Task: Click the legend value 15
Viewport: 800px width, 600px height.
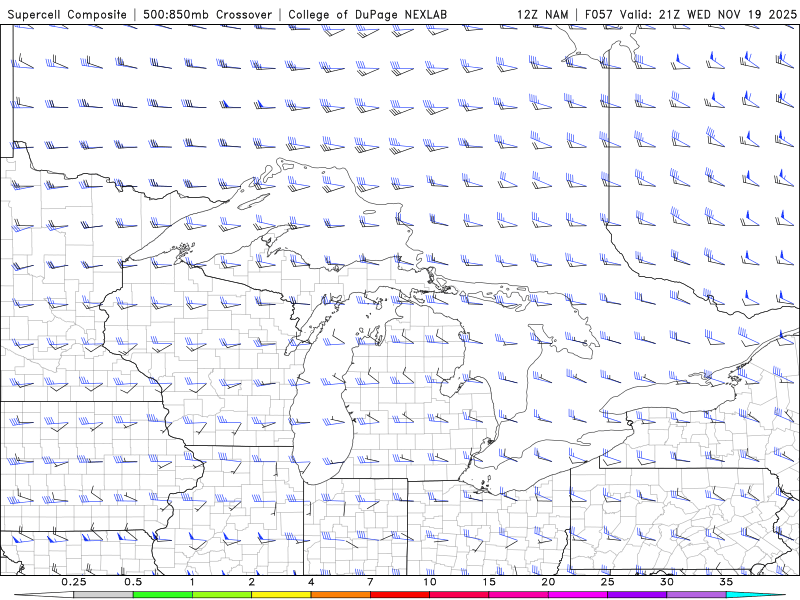Action: click(x=489, y=582)
